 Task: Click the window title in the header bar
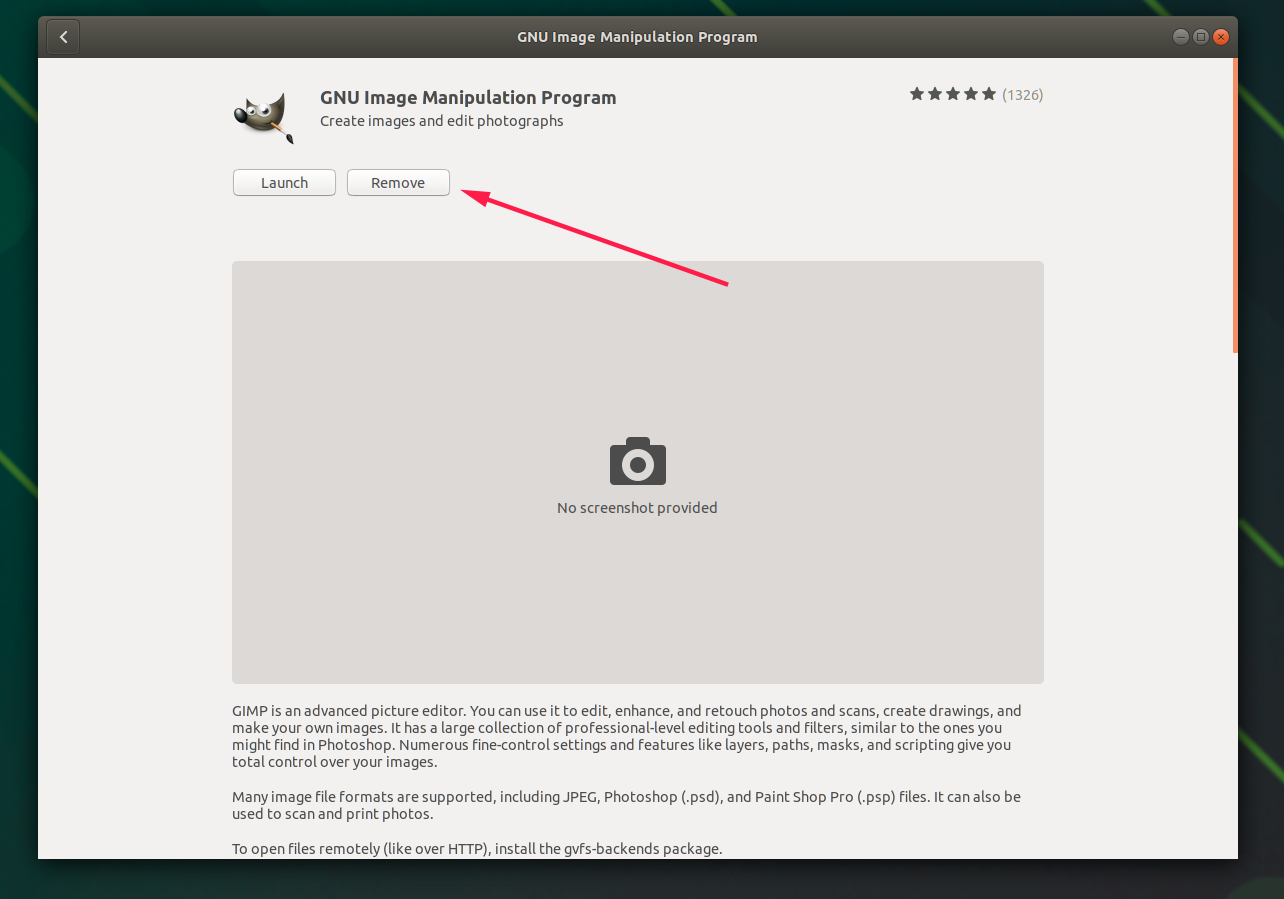[637, 37]
